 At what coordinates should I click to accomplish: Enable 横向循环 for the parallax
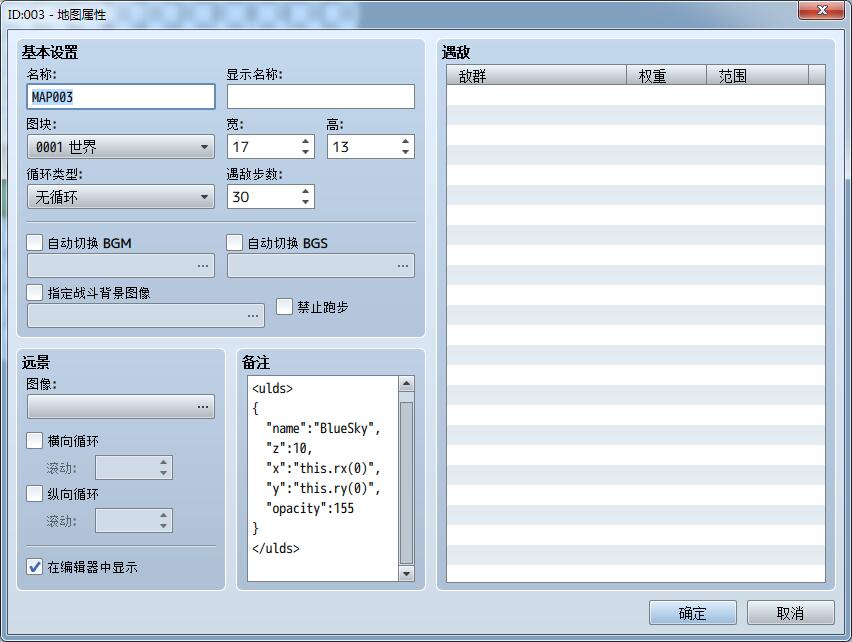(35, 440)
